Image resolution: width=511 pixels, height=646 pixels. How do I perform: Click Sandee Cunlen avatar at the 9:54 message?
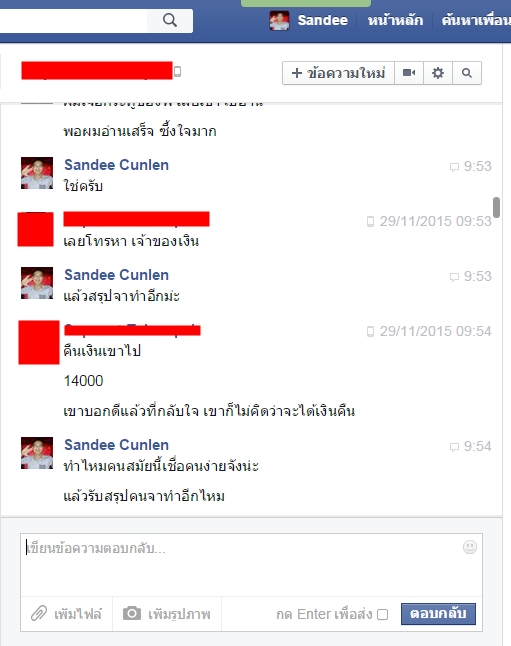coord(37,453)
